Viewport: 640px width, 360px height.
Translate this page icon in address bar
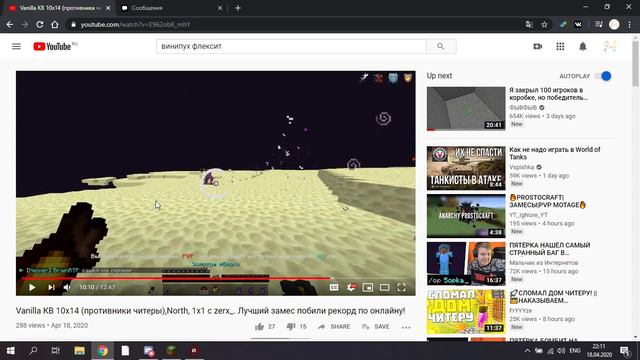coord(529,24)
